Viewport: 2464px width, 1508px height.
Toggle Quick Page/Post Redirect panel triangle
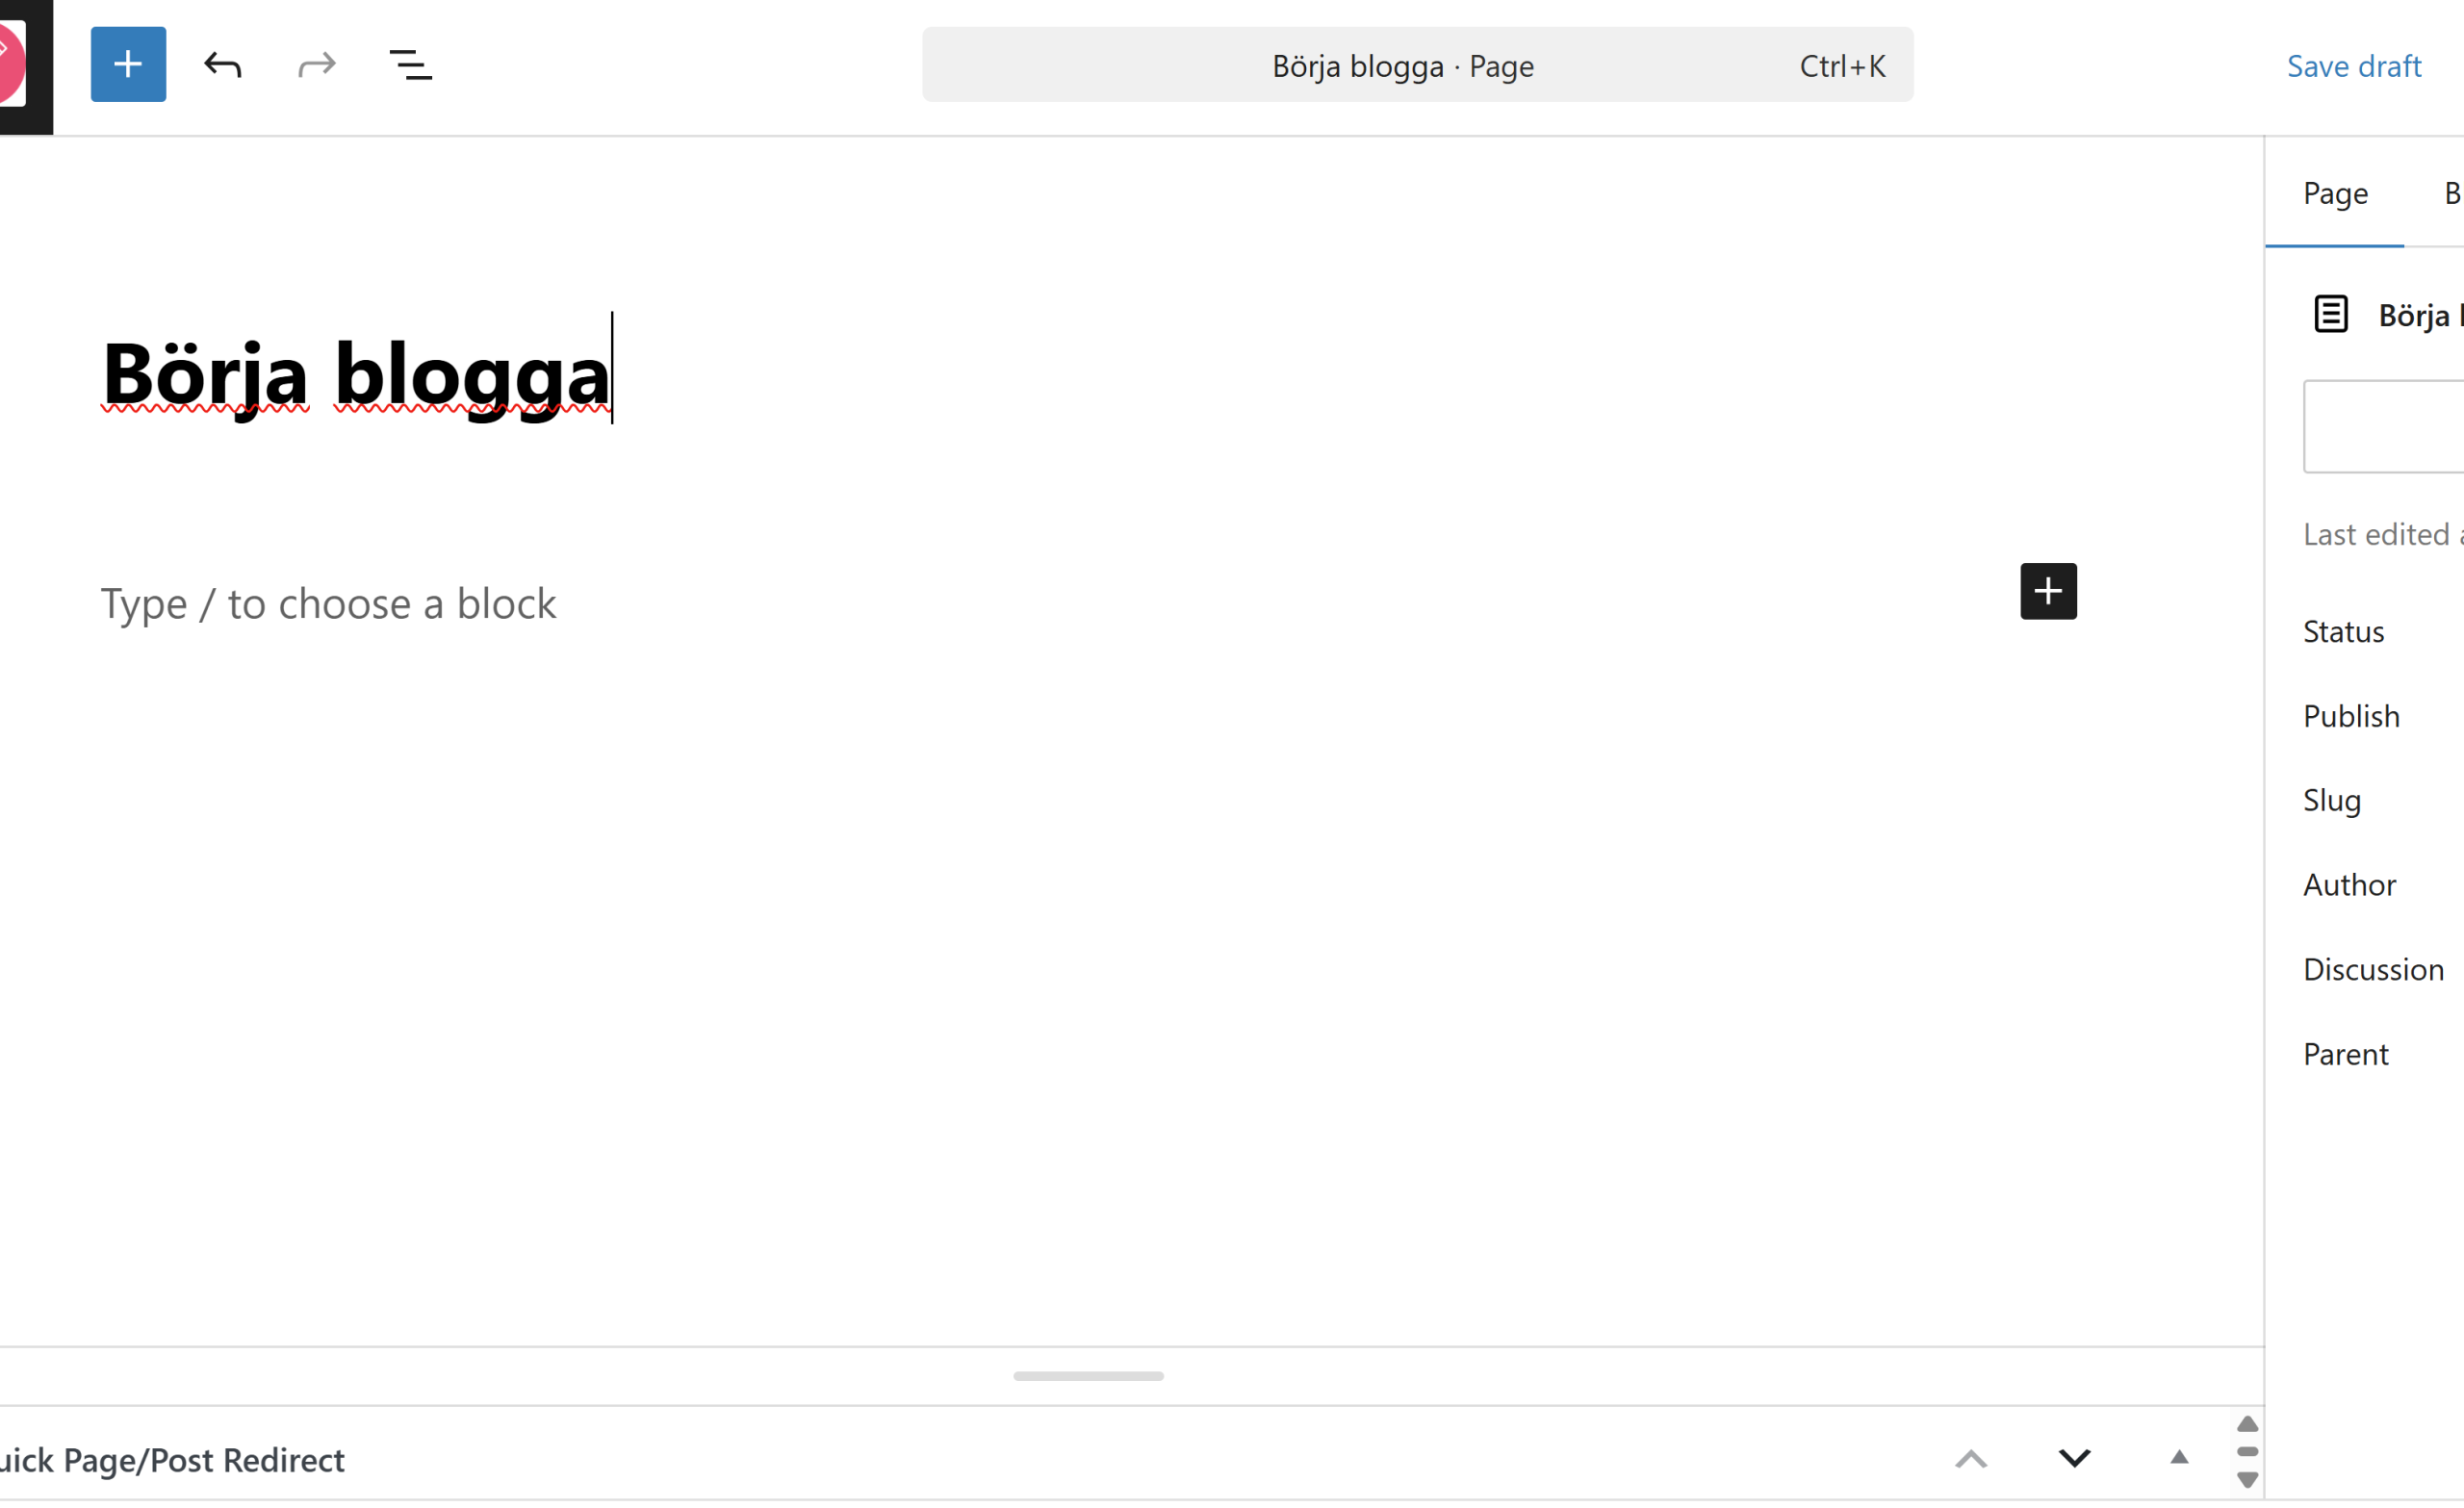(x=2178, y=1459)
